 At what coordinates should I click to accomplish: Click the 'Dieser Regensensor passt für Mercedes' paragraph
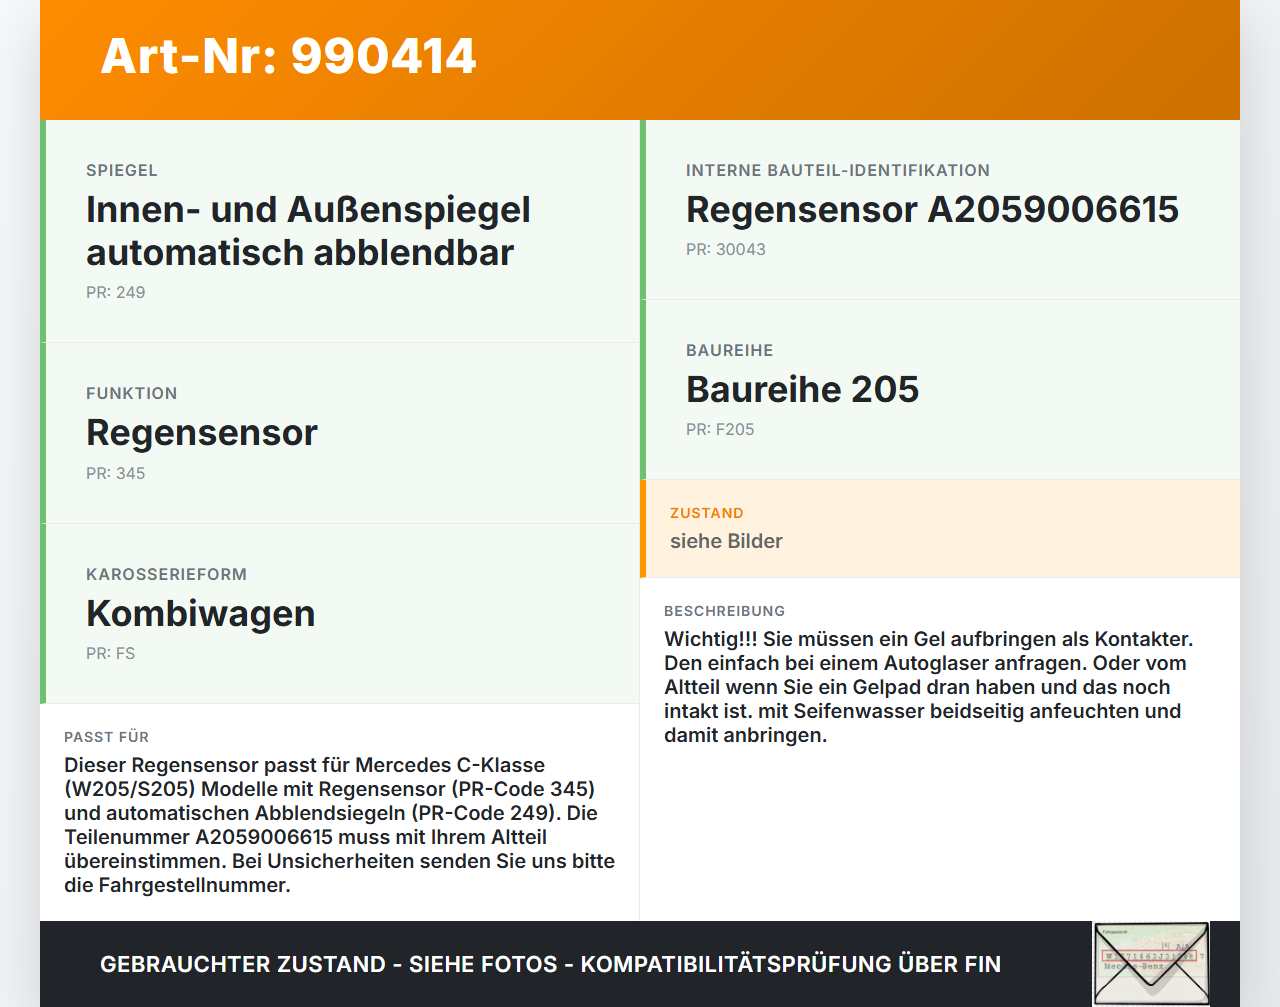tap(339, 825)
